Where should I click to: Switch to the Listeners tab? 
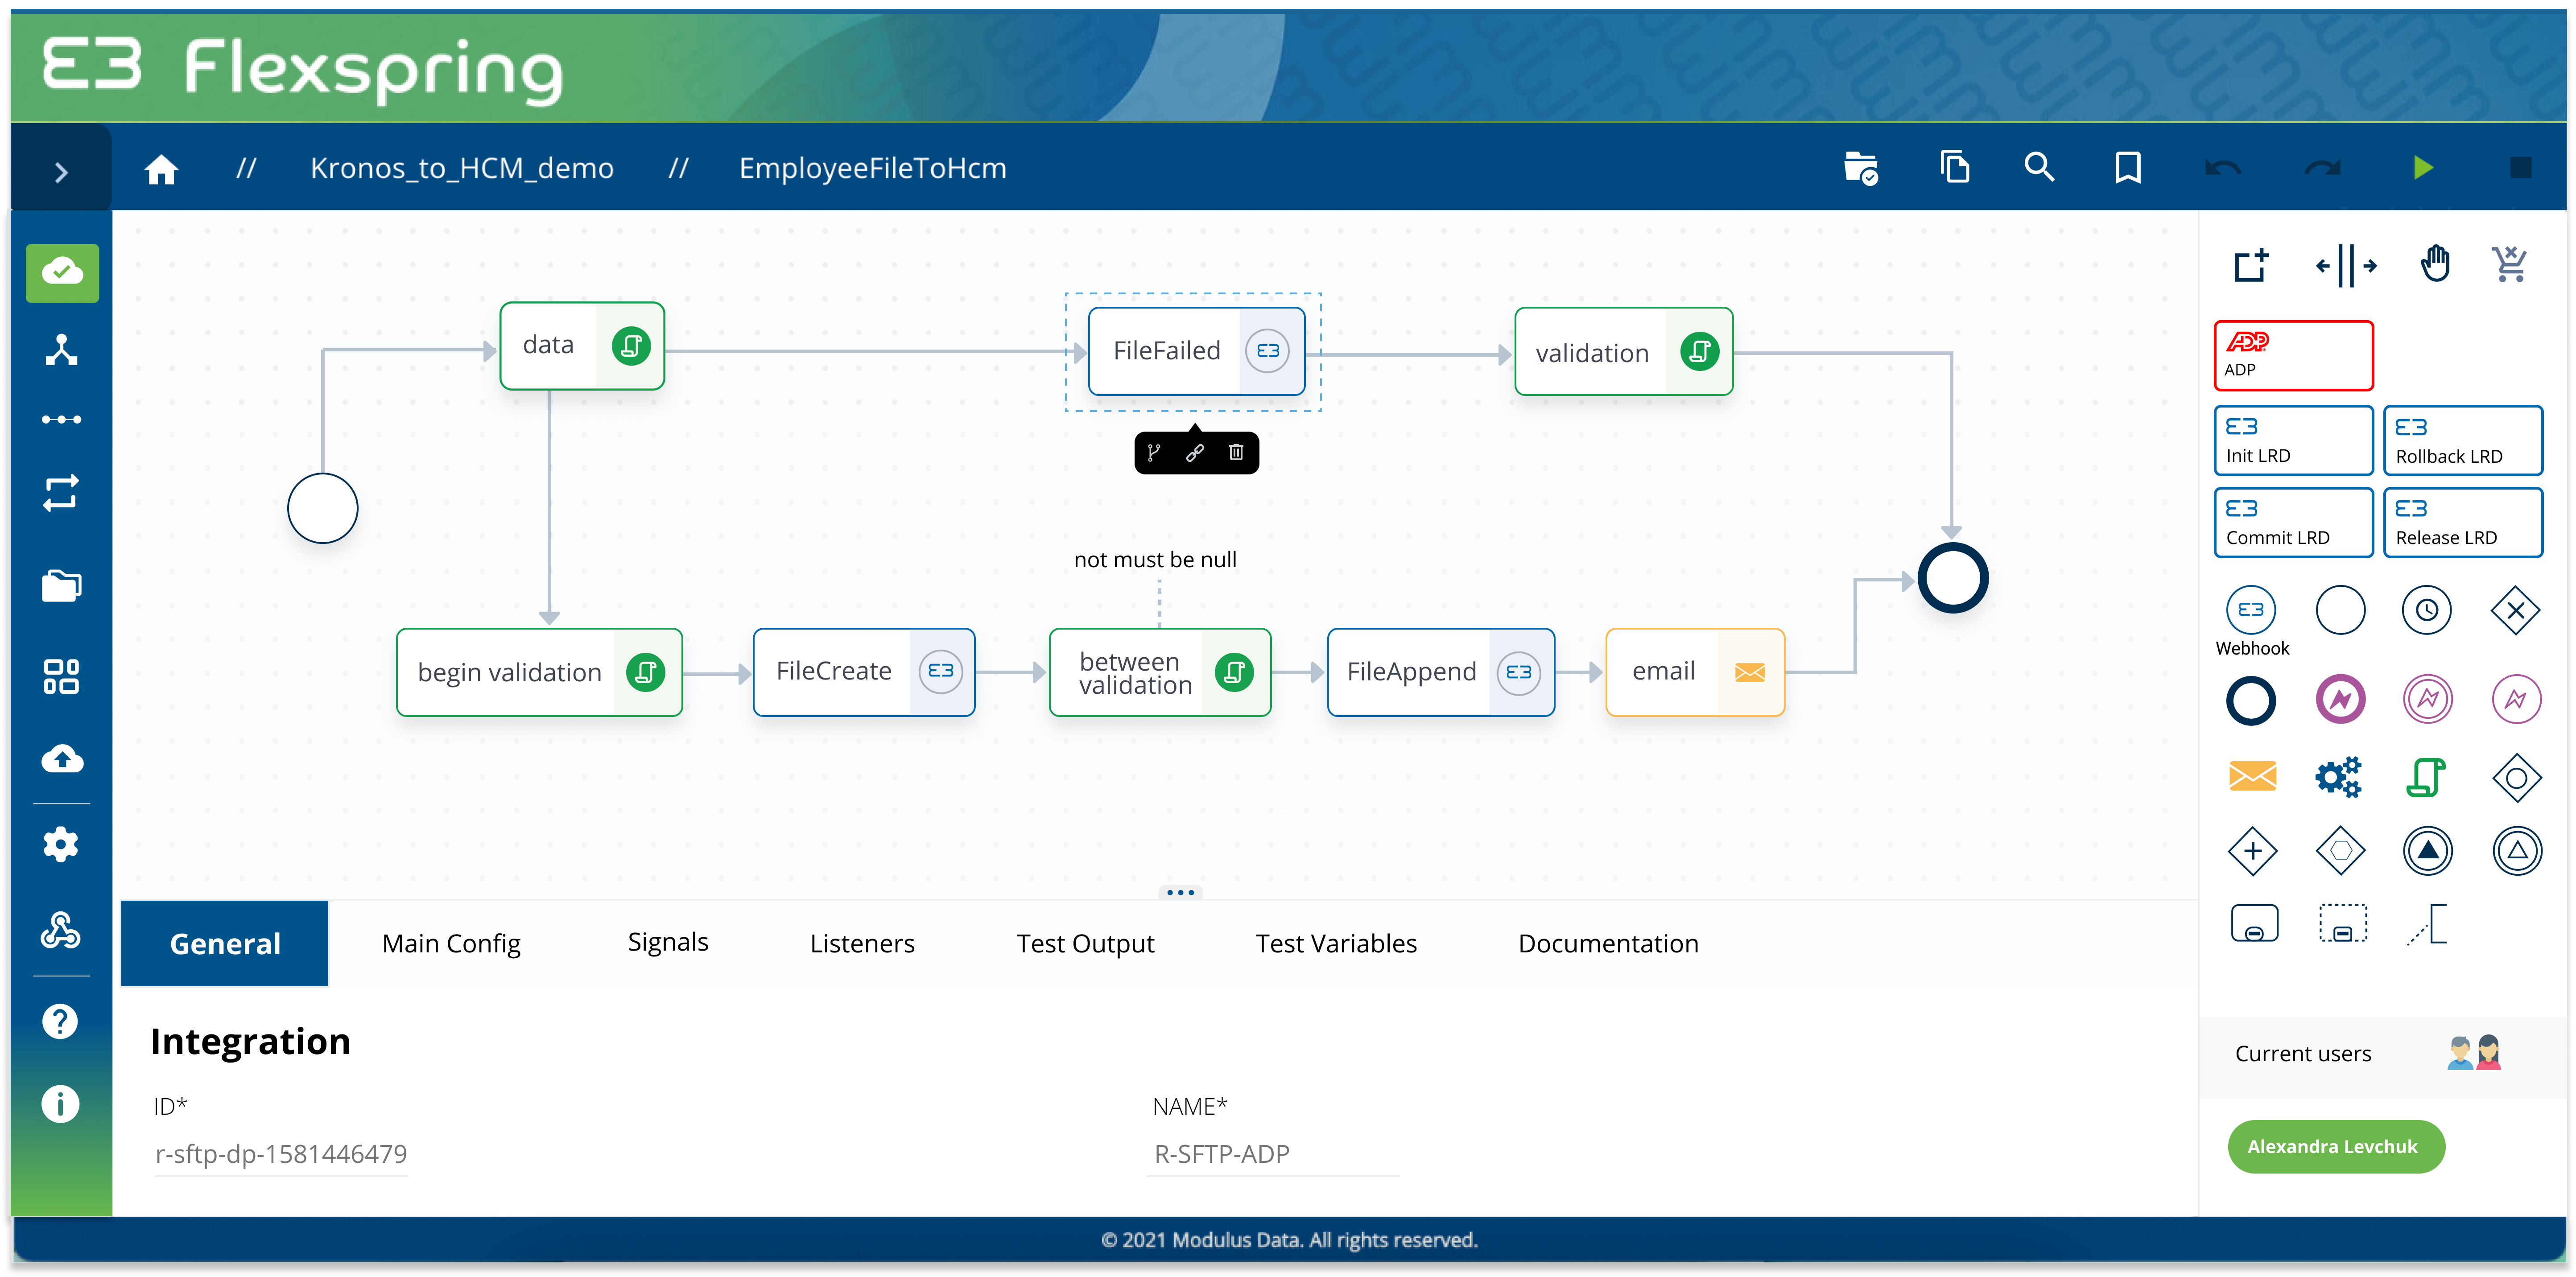(x=862, y=943)
